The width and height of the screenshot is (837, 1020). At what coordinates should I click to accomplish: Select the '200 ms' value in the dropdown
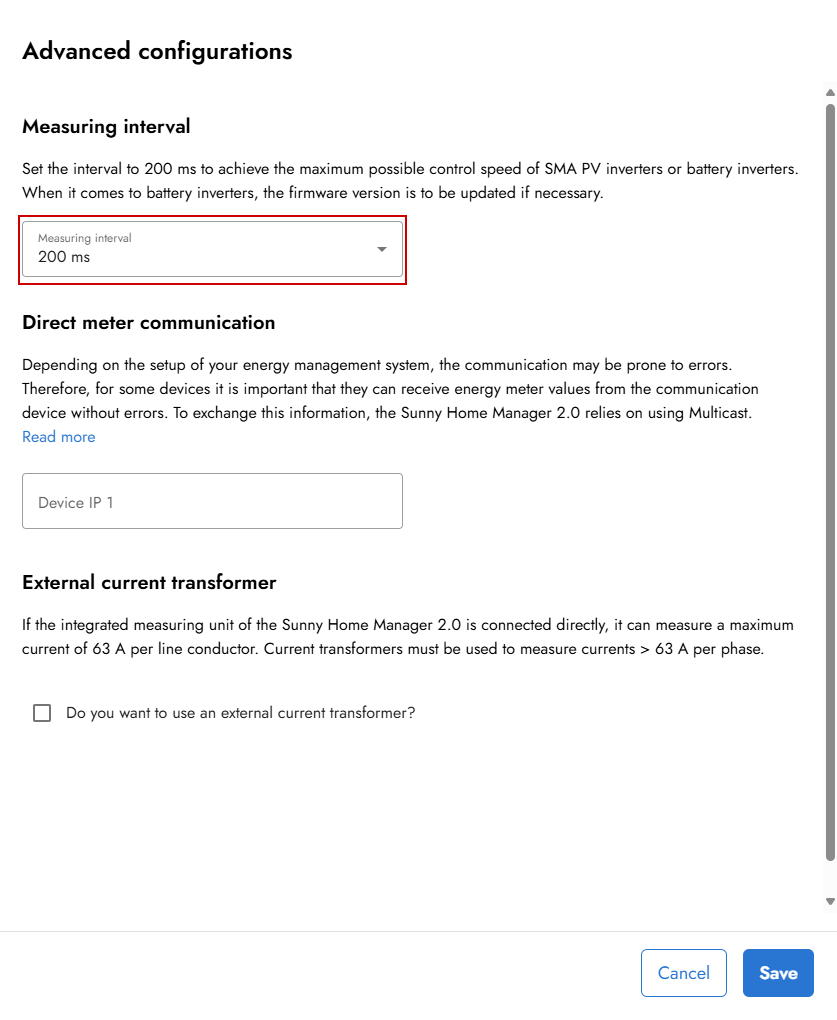click(64, 257)
